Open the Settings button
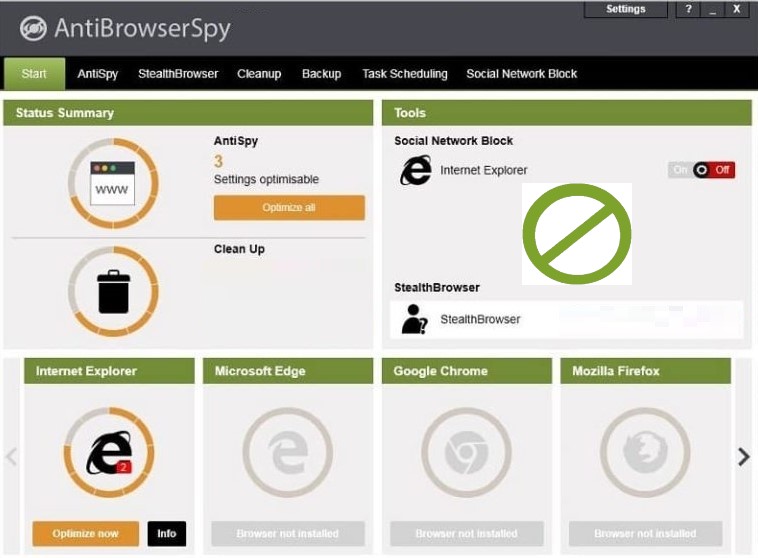The width and height of the screenshot is (758, 558). pyautogui.click(x=626, y=9)
